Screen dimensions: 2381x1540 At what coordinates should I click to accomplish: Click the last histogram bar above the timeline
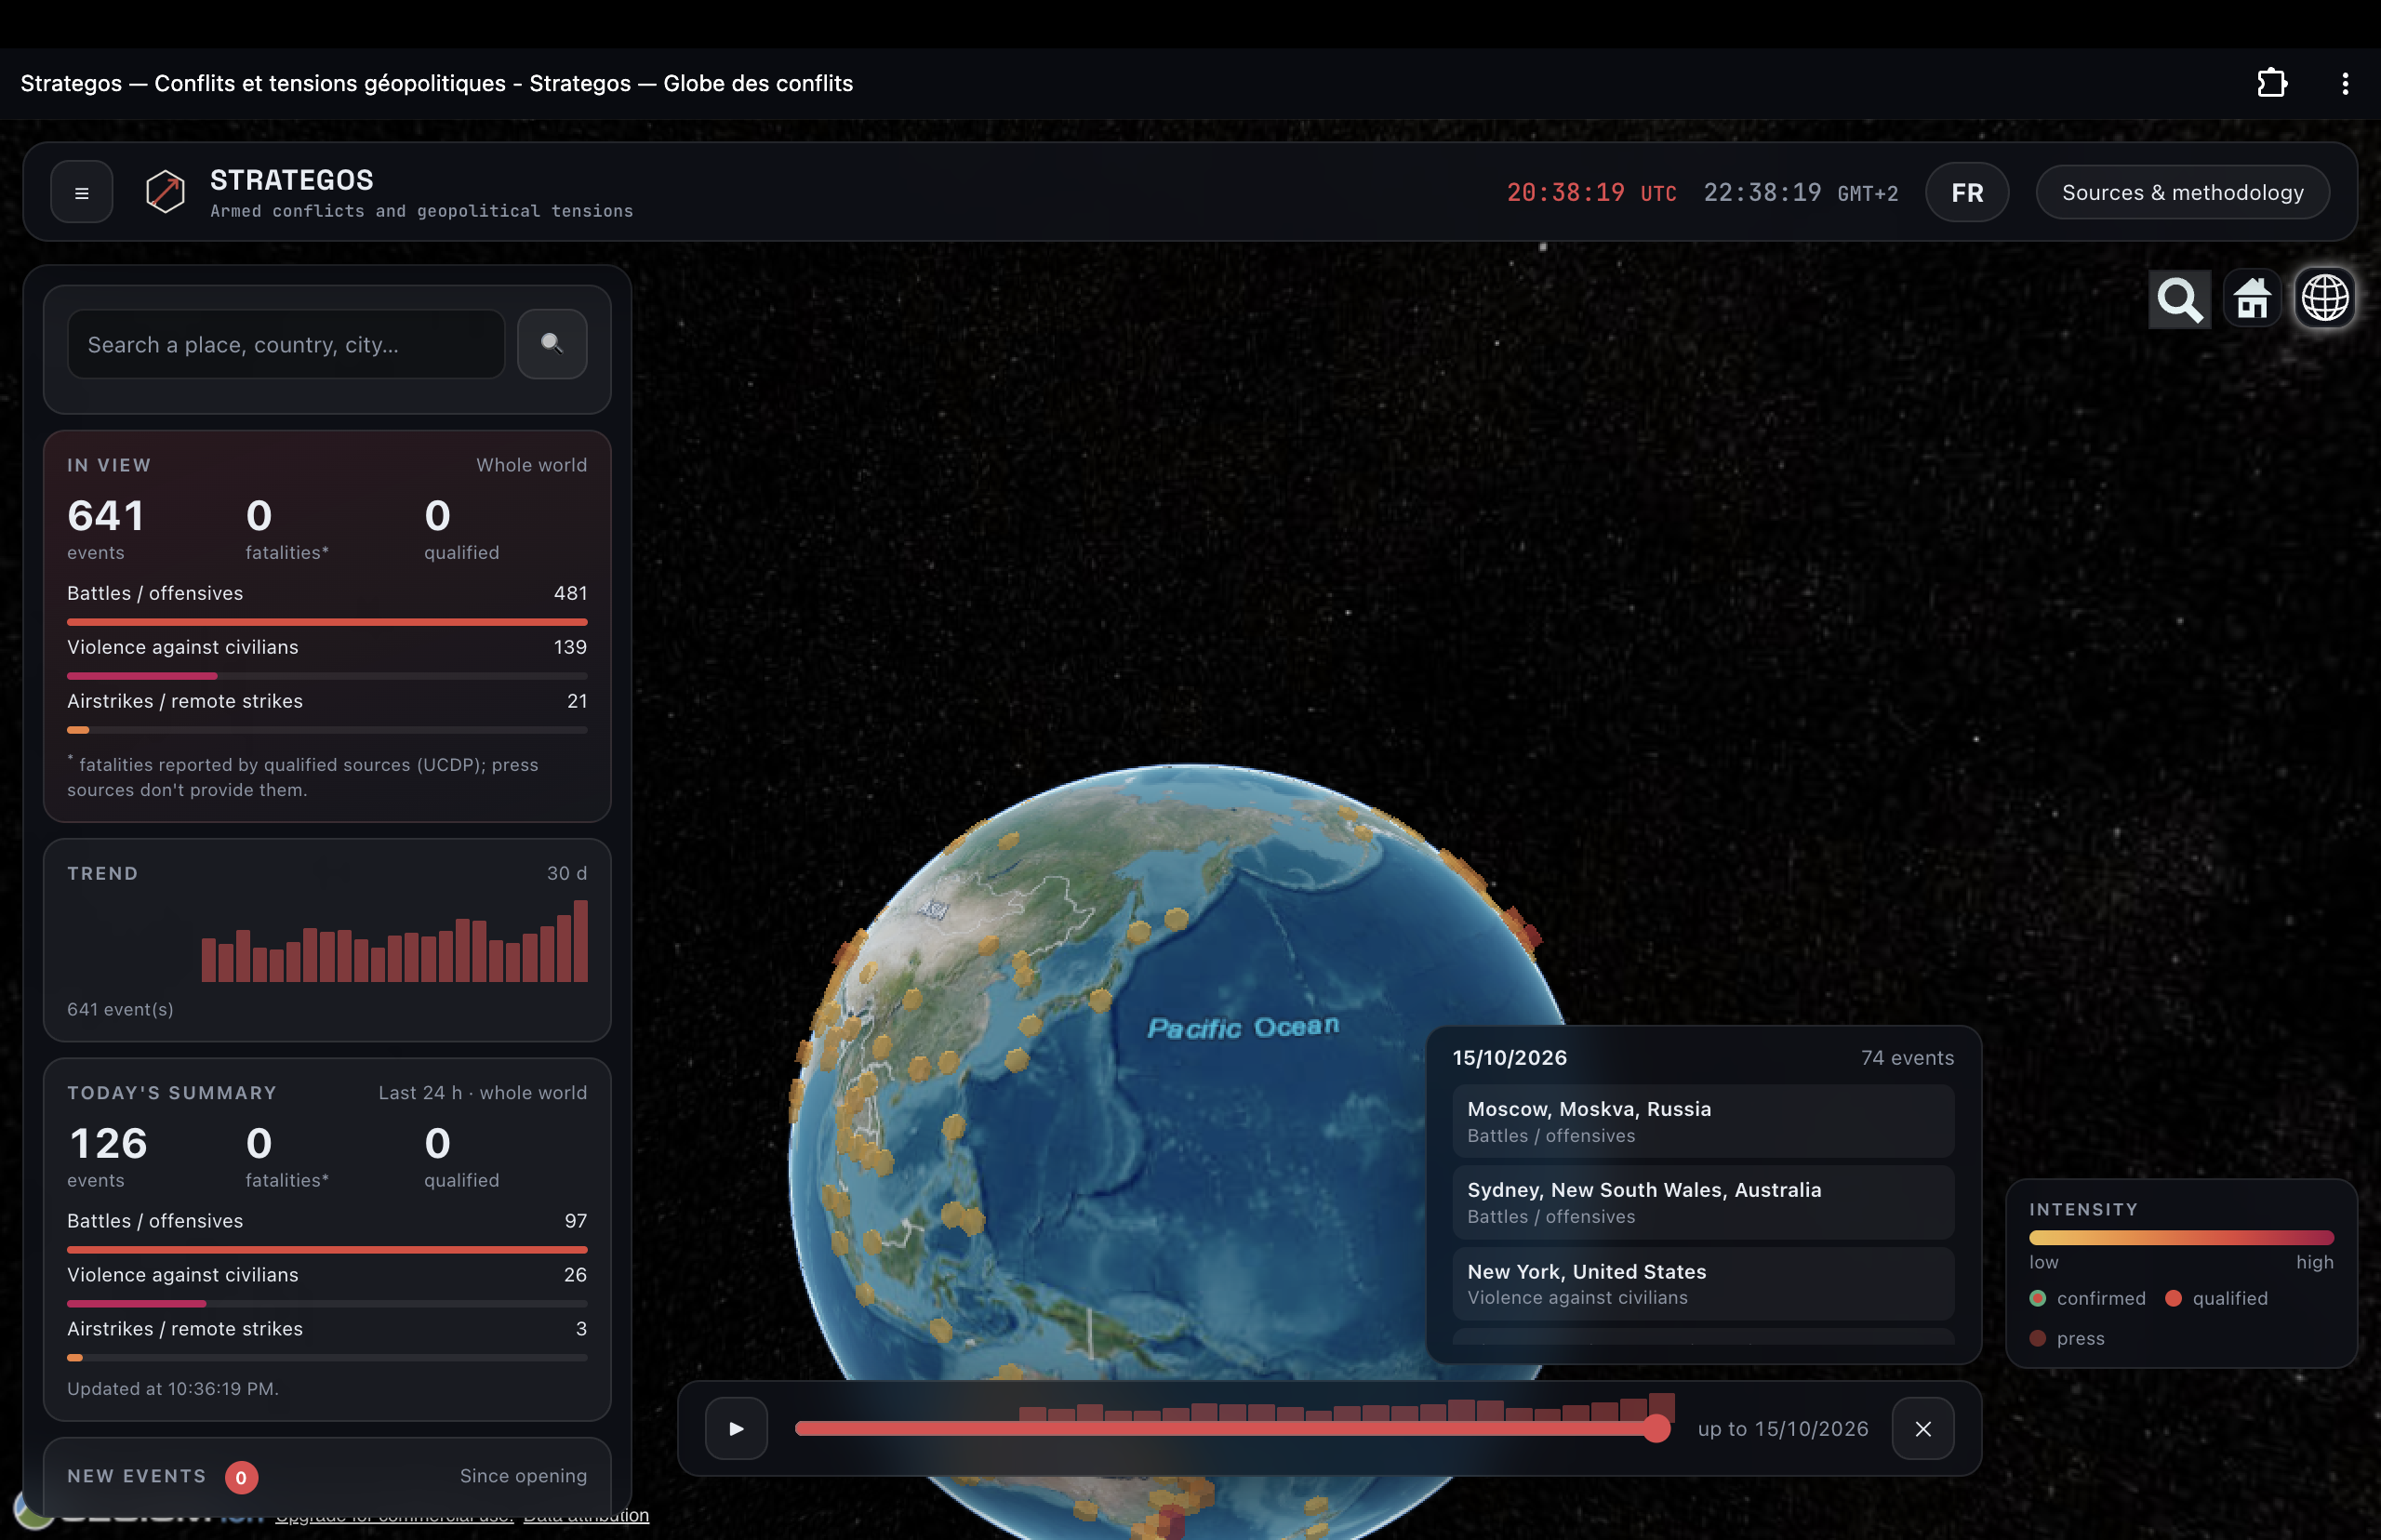[1662, 1406]
